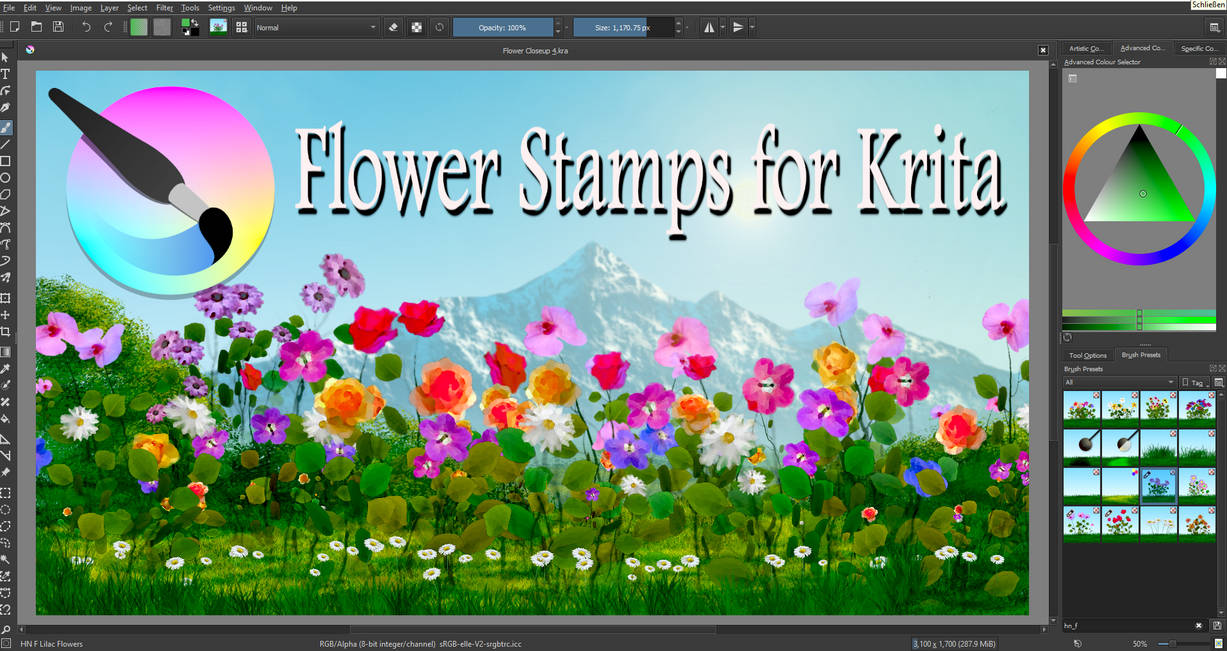Toggle Eraser mode in the top toolbar
The image size is (1227, 651).
393,27
